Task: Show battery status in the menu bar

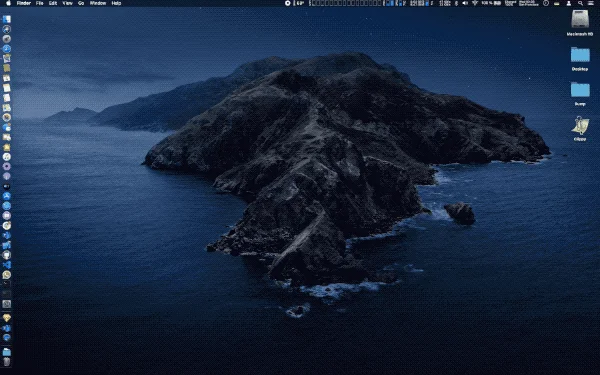Action: pyautogui.click(x=492, y=3)
